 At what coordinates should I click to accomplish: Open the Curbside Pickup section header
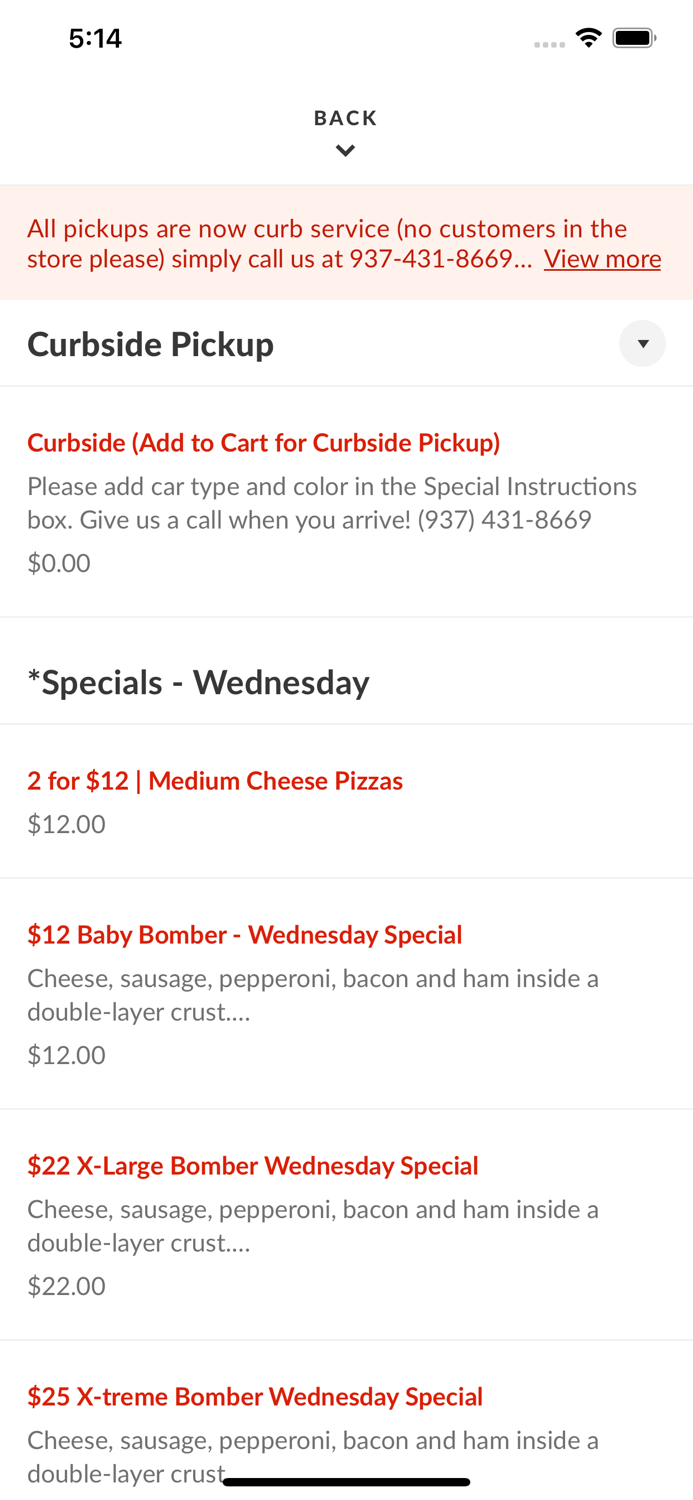[x=151, y=343]
